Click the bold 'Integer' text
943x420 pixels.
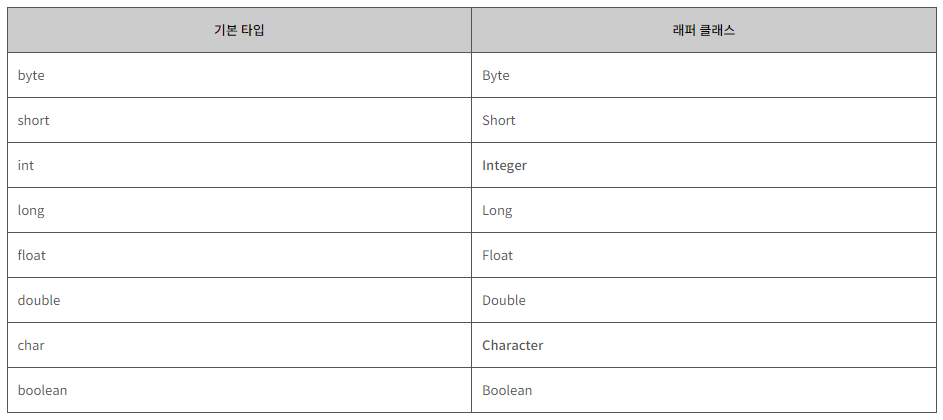click(x=504, y=165)
